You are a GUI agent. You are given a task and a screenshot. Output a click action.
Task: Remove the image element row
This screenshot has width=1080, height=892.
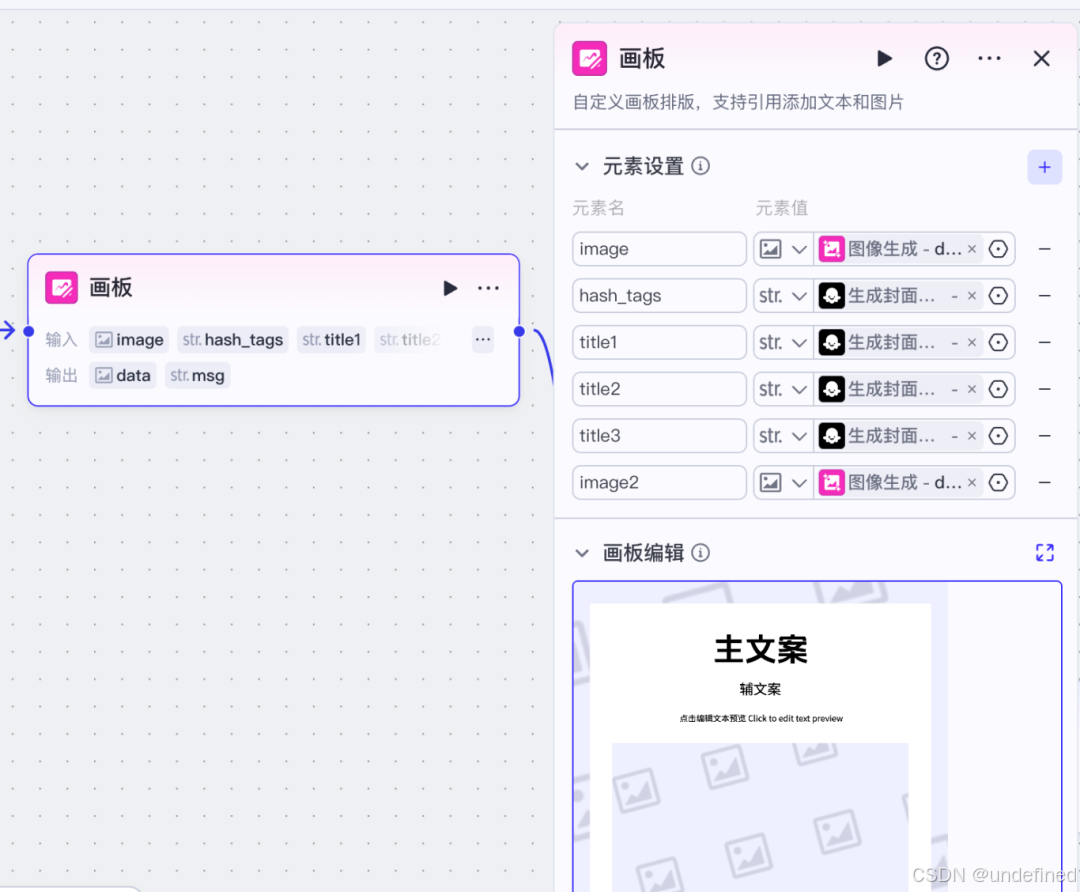[x=1044, y=249]
